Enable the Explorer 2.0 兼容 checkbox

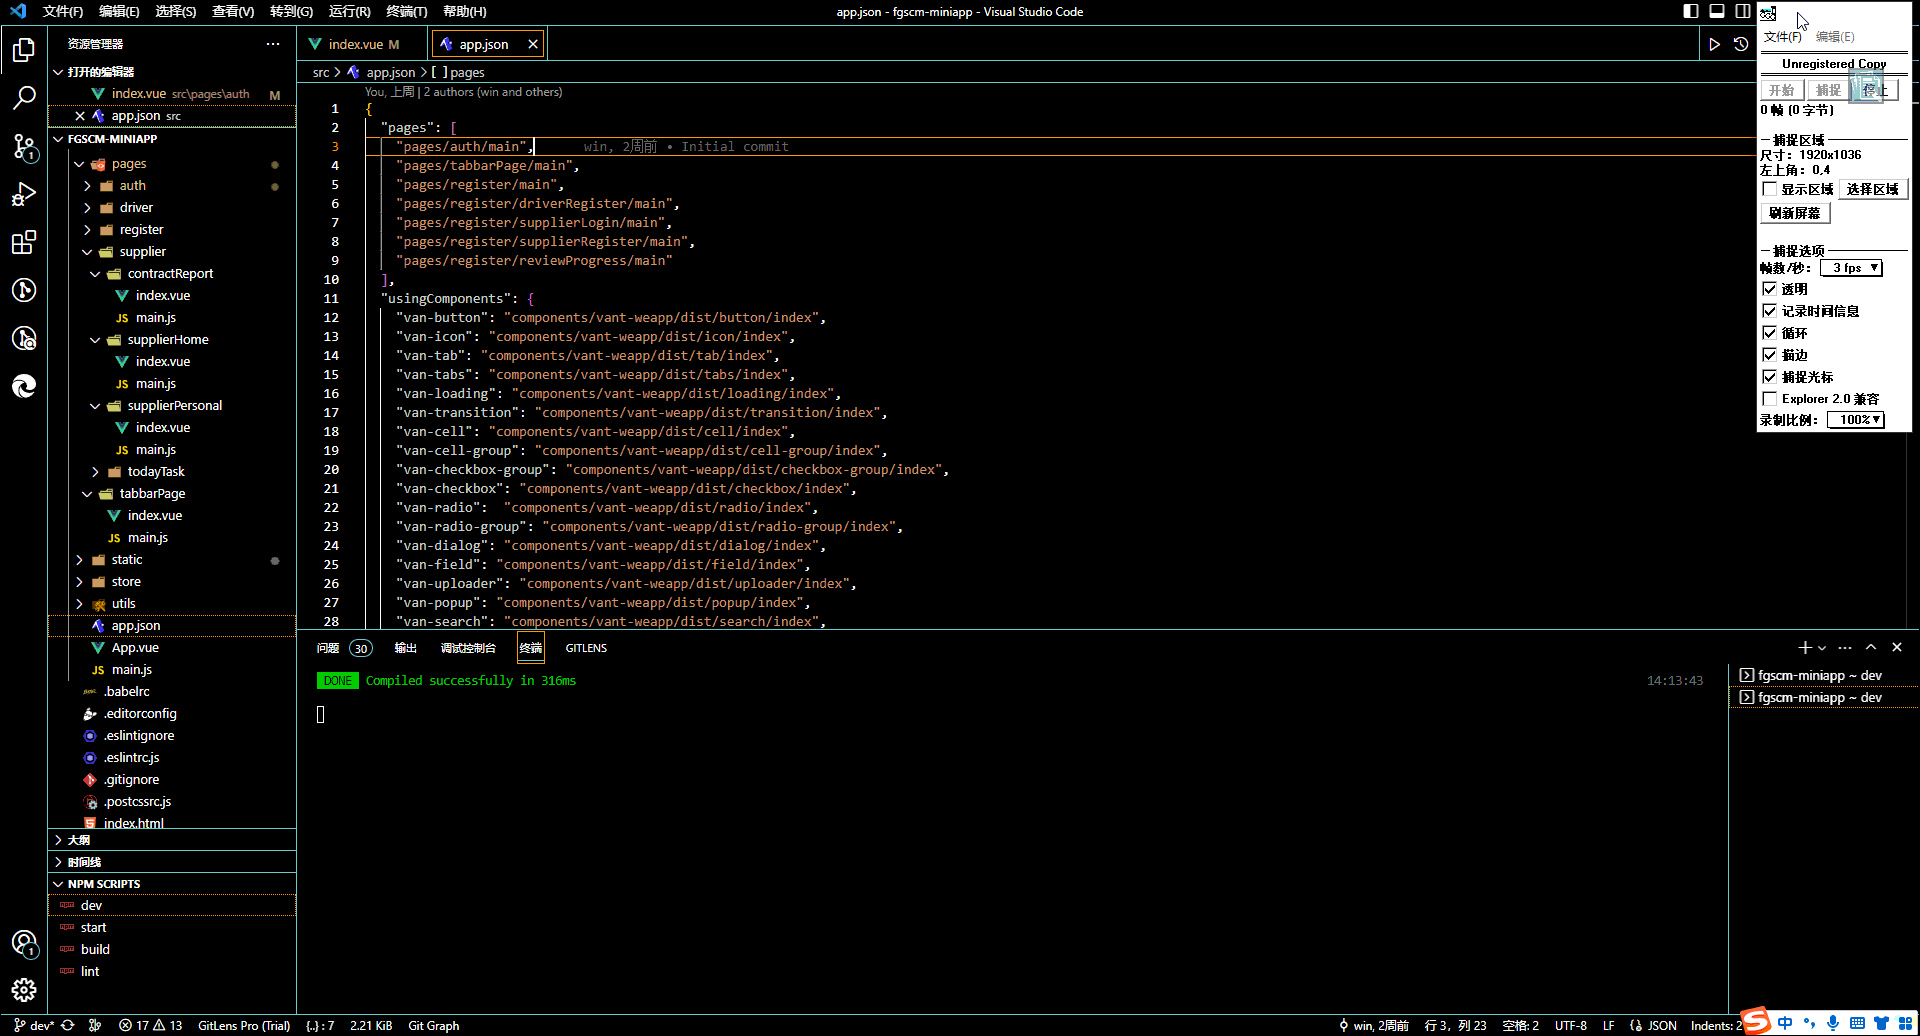coord(1770,399)
